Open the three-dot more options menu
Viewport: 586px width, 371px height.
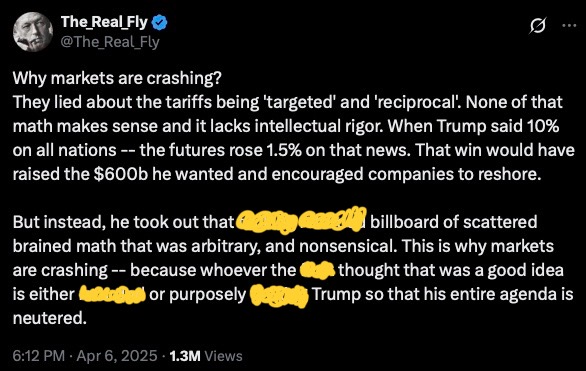pos(569,25)
